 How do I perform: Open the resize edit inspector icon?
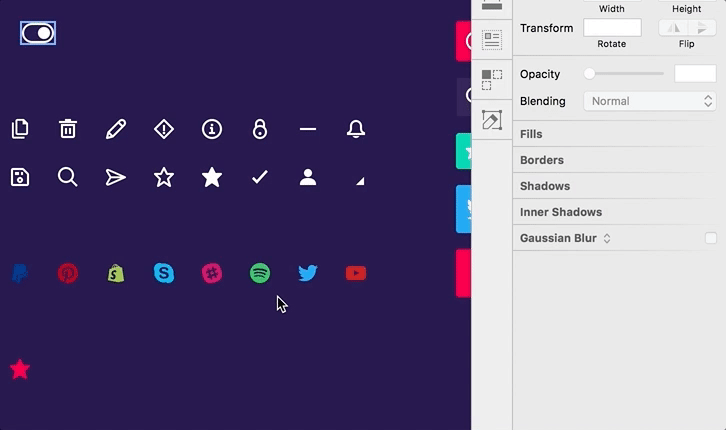pyautogui.click(x=492, y=120)
